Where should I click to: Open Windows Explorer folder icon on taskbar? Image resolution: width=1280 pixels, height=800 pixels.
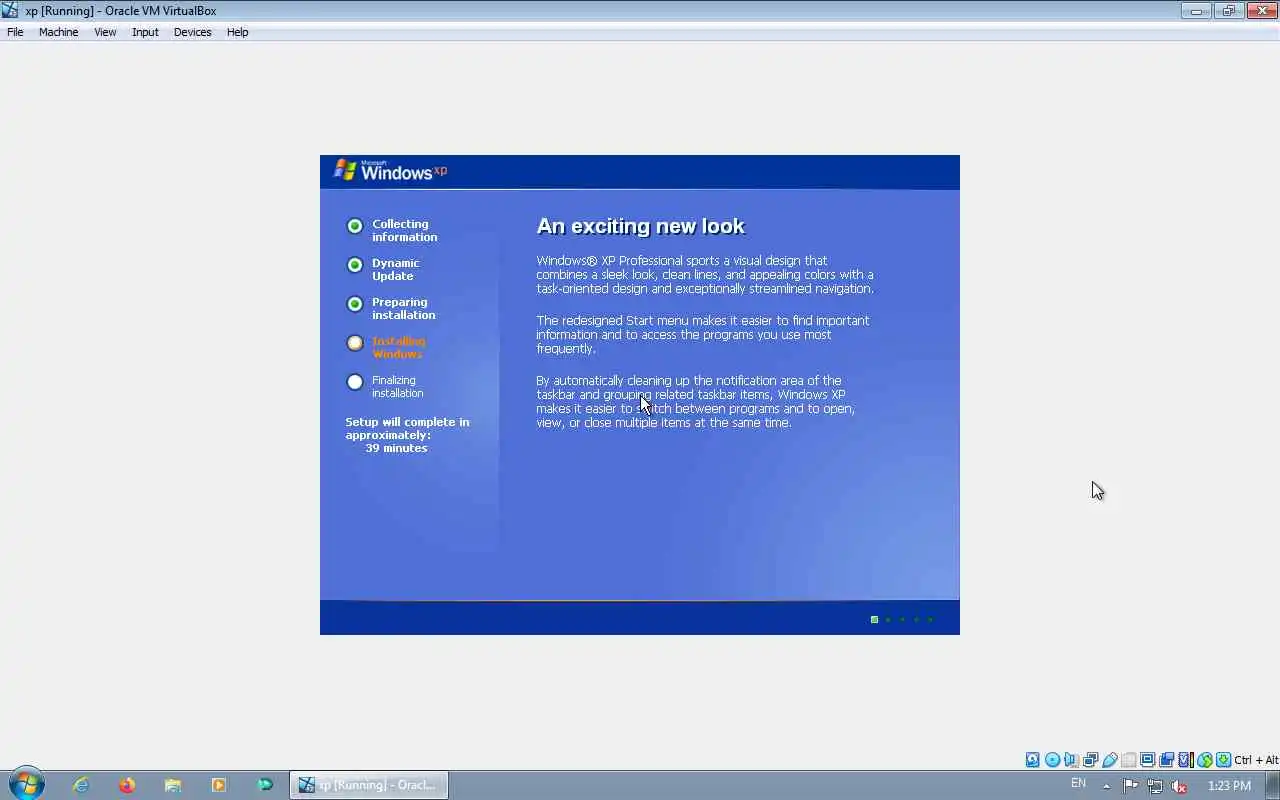(x=173, y=785)
